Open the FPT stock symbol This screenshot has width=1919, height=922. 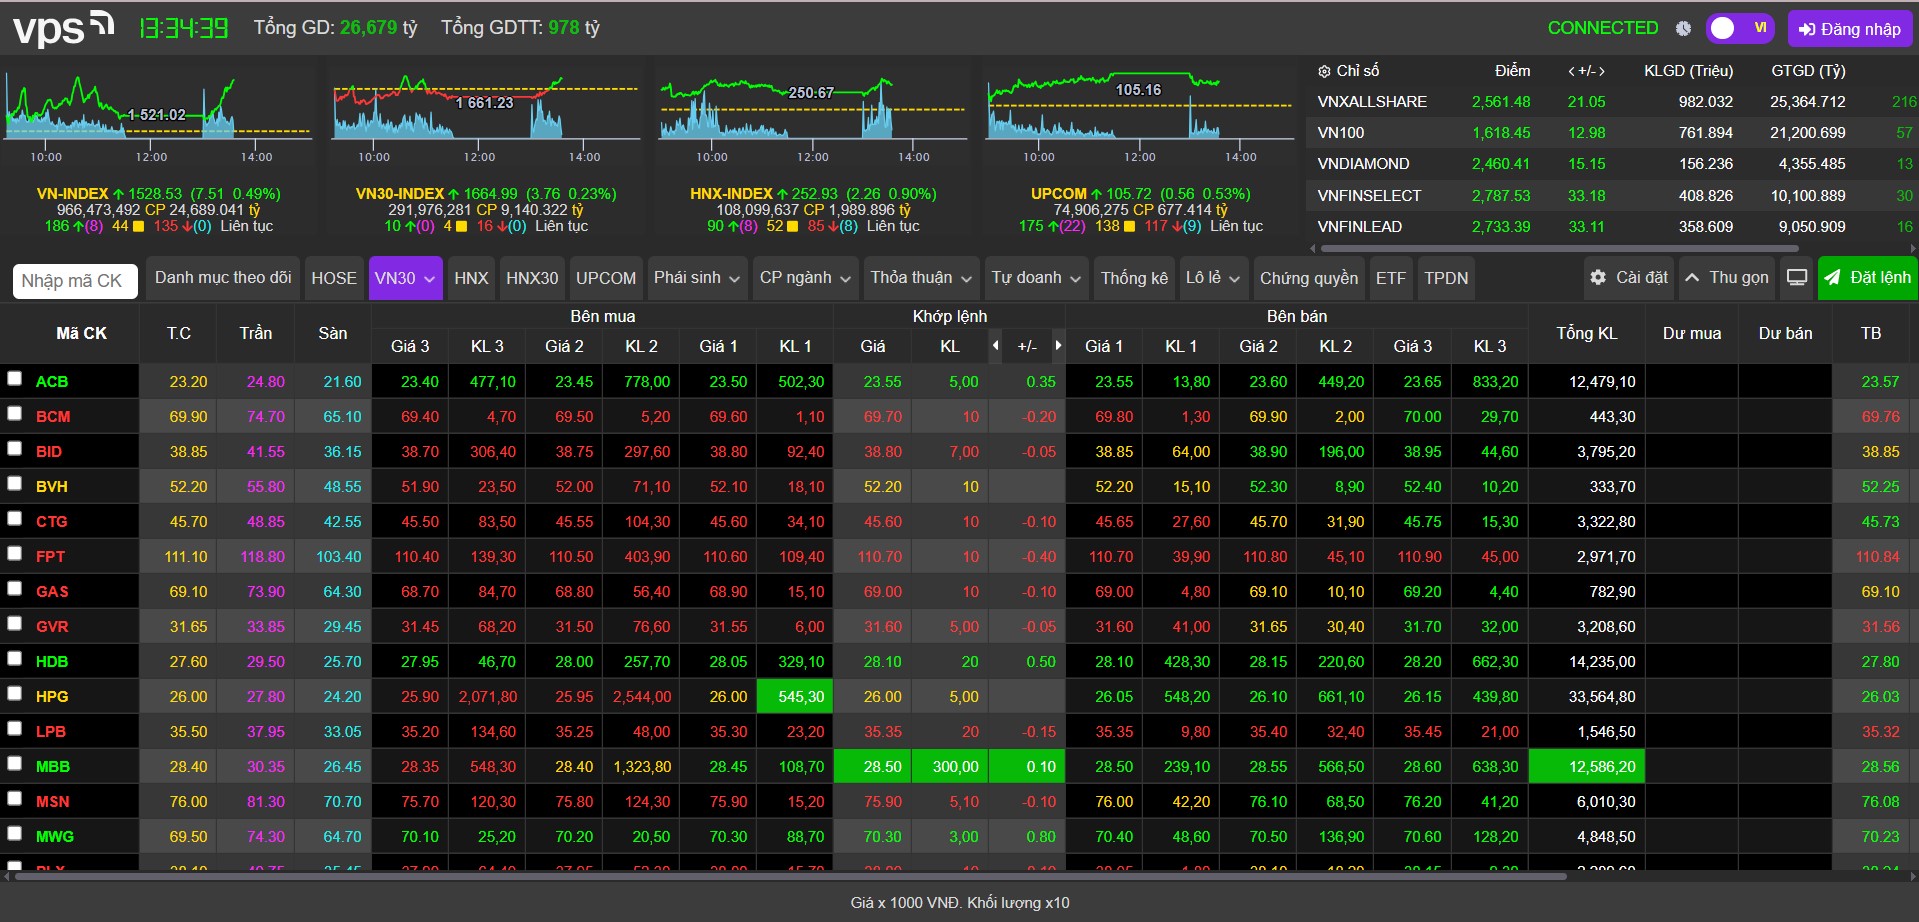click(x=50, y=557)
